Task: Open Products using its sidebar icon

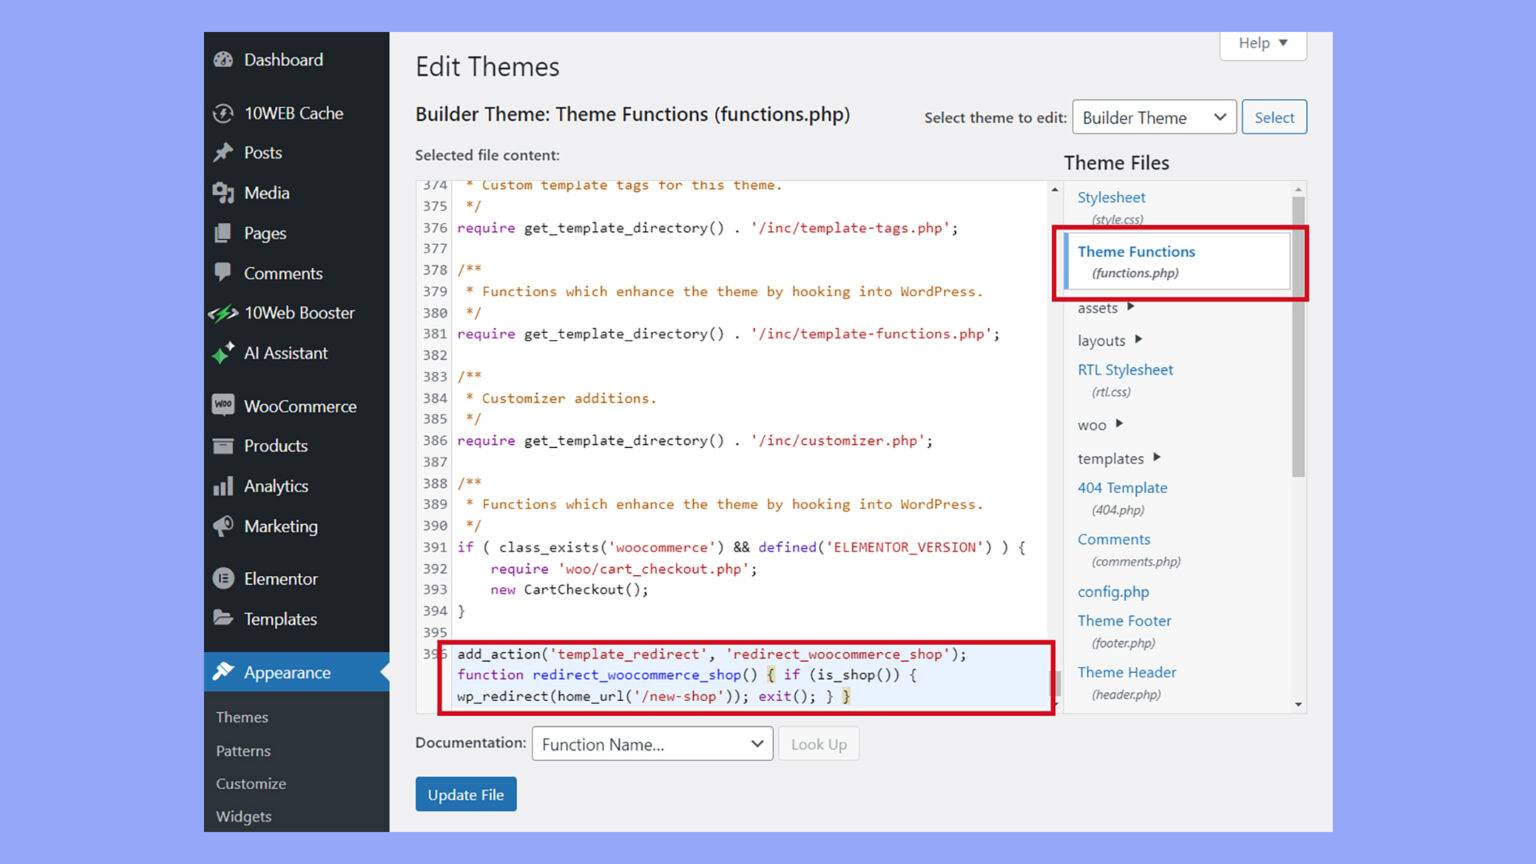Action: click(x=222, y=446)
